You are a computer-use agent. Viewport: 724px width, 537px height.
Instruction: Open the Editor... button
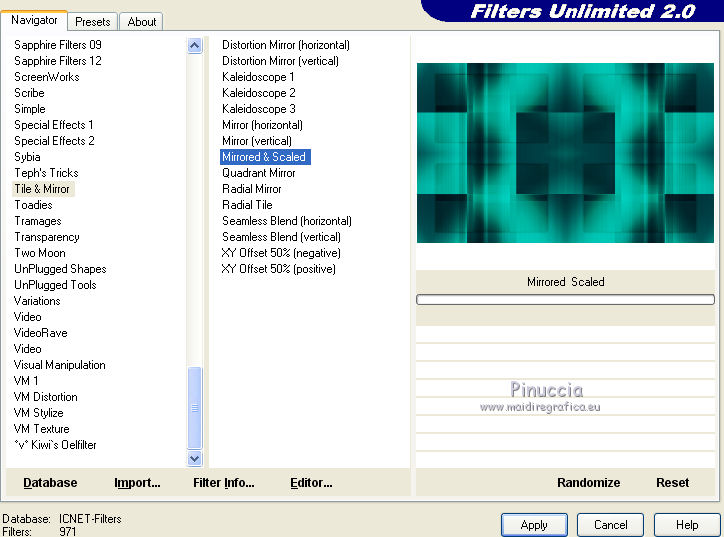pyautogui.click(x=311, y=483)
